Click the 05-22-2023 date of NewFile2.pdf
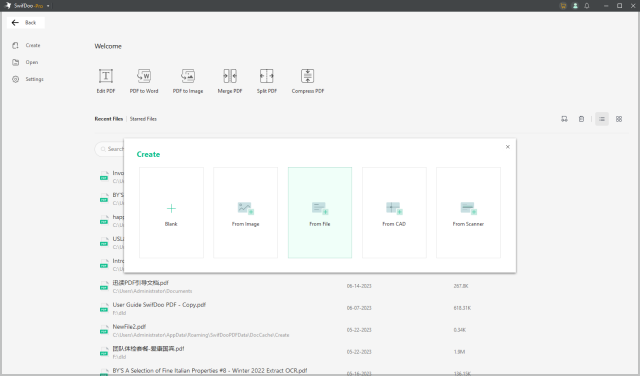Viewport: 640px width, 376px height. pos(359,330)
